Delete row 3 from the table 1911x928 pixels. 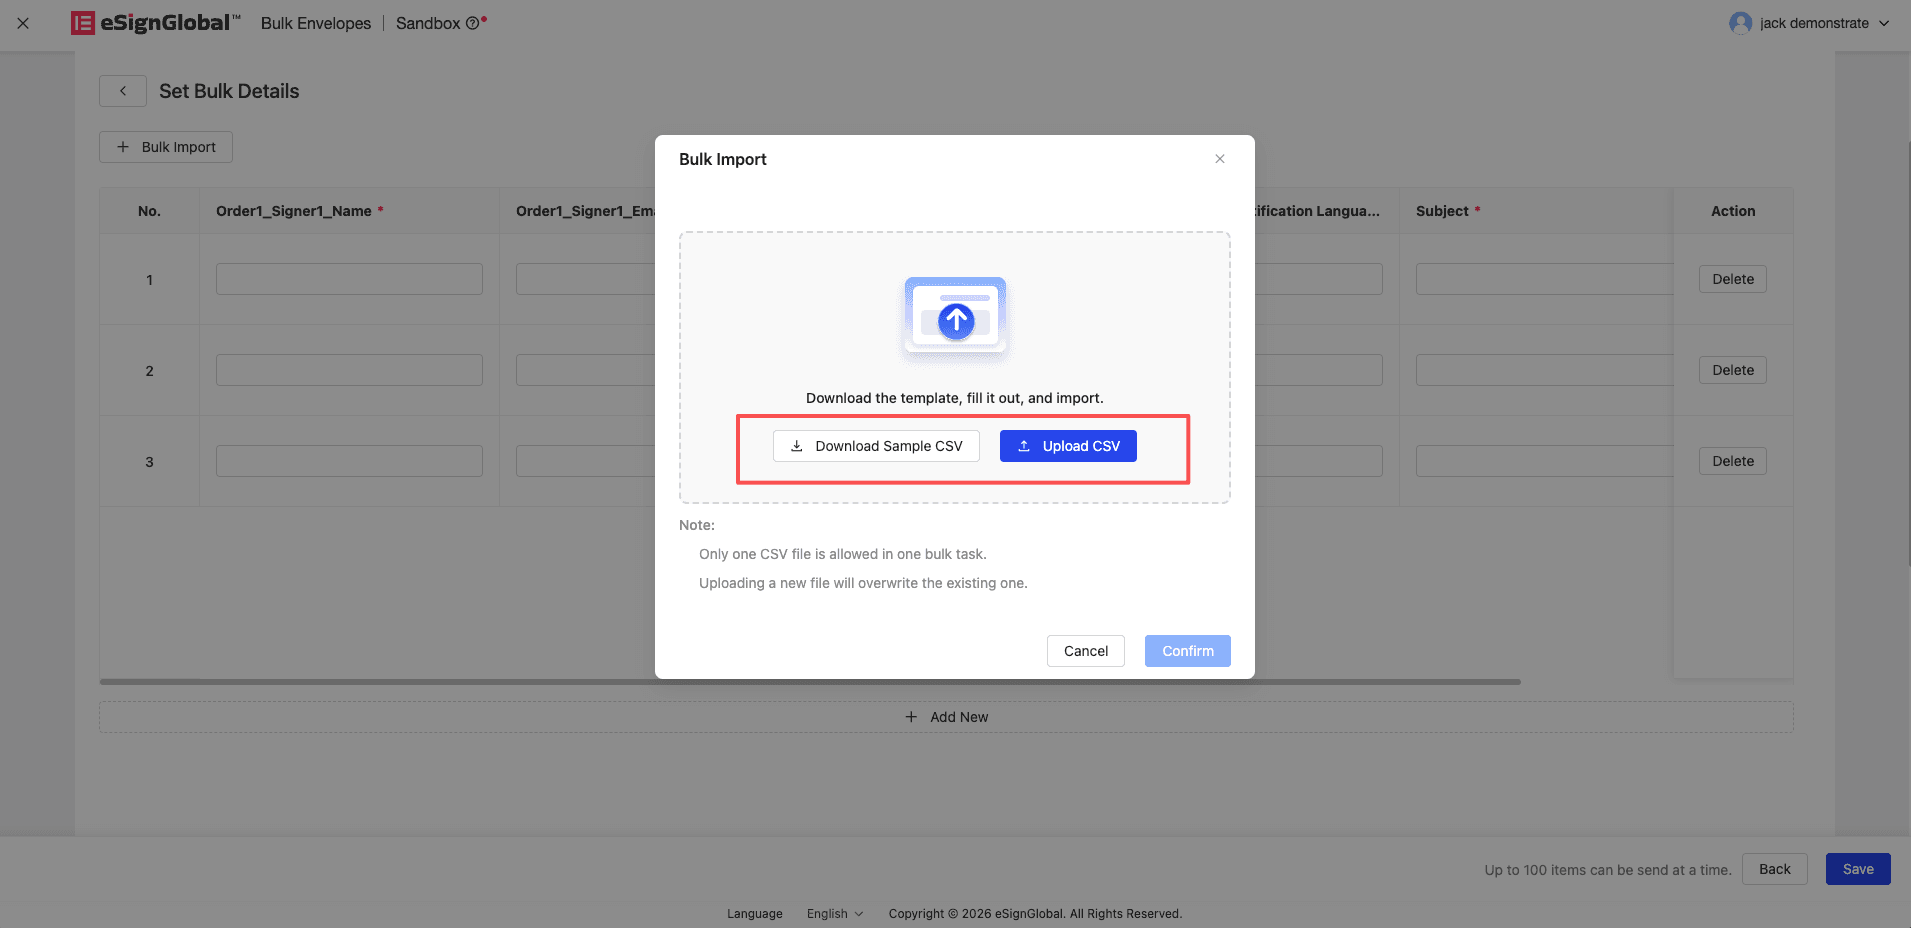click(x=1732, y=461)
